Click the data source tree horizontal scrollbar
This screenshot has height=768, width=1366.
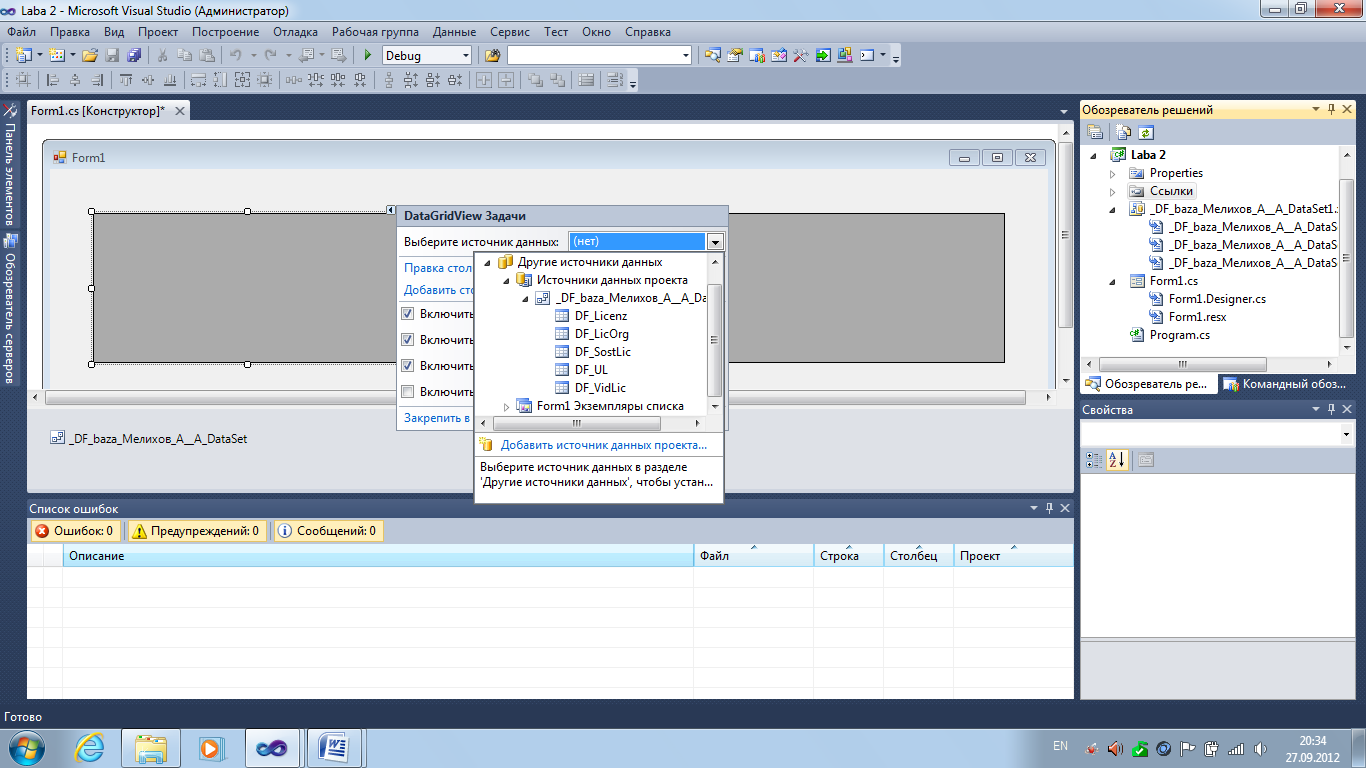[x=575, y=424]
